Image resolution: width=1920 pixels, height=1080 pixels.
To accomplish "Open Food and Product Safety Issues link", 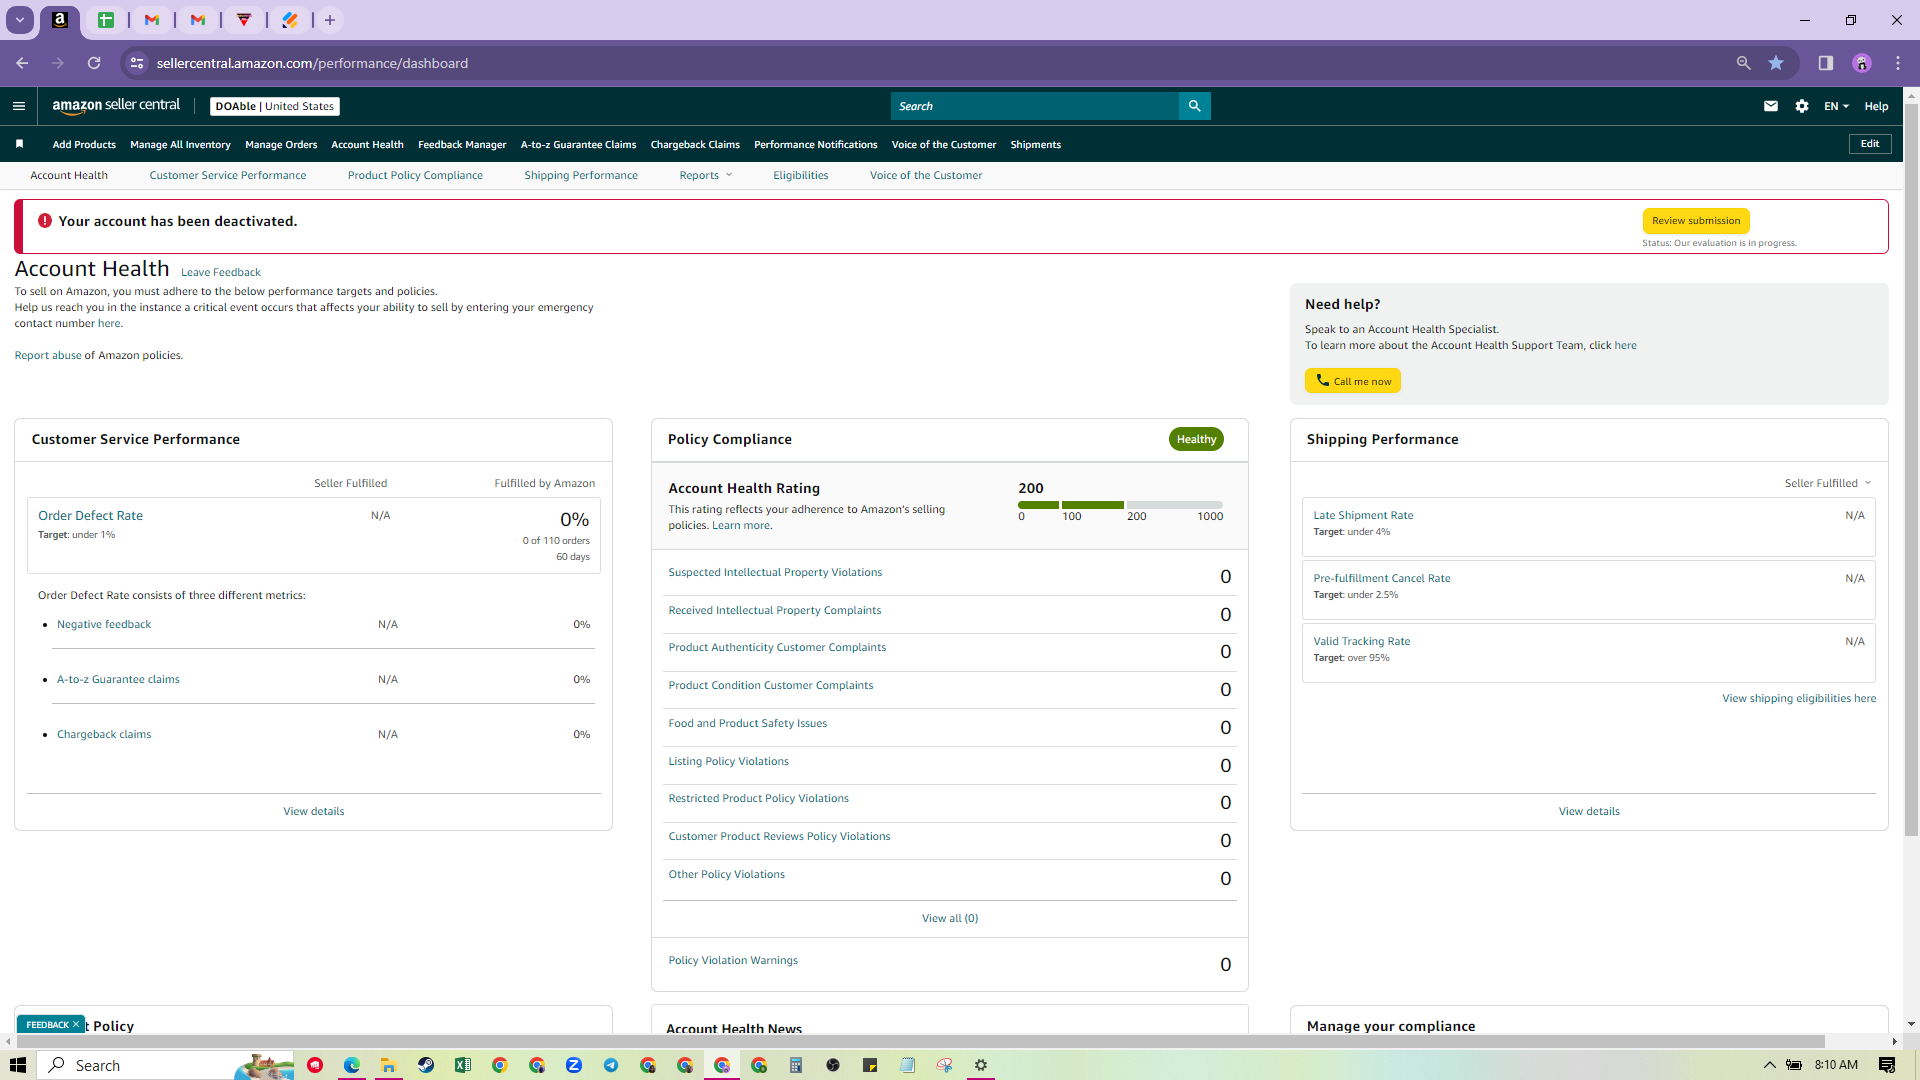I will coord(748,724).
